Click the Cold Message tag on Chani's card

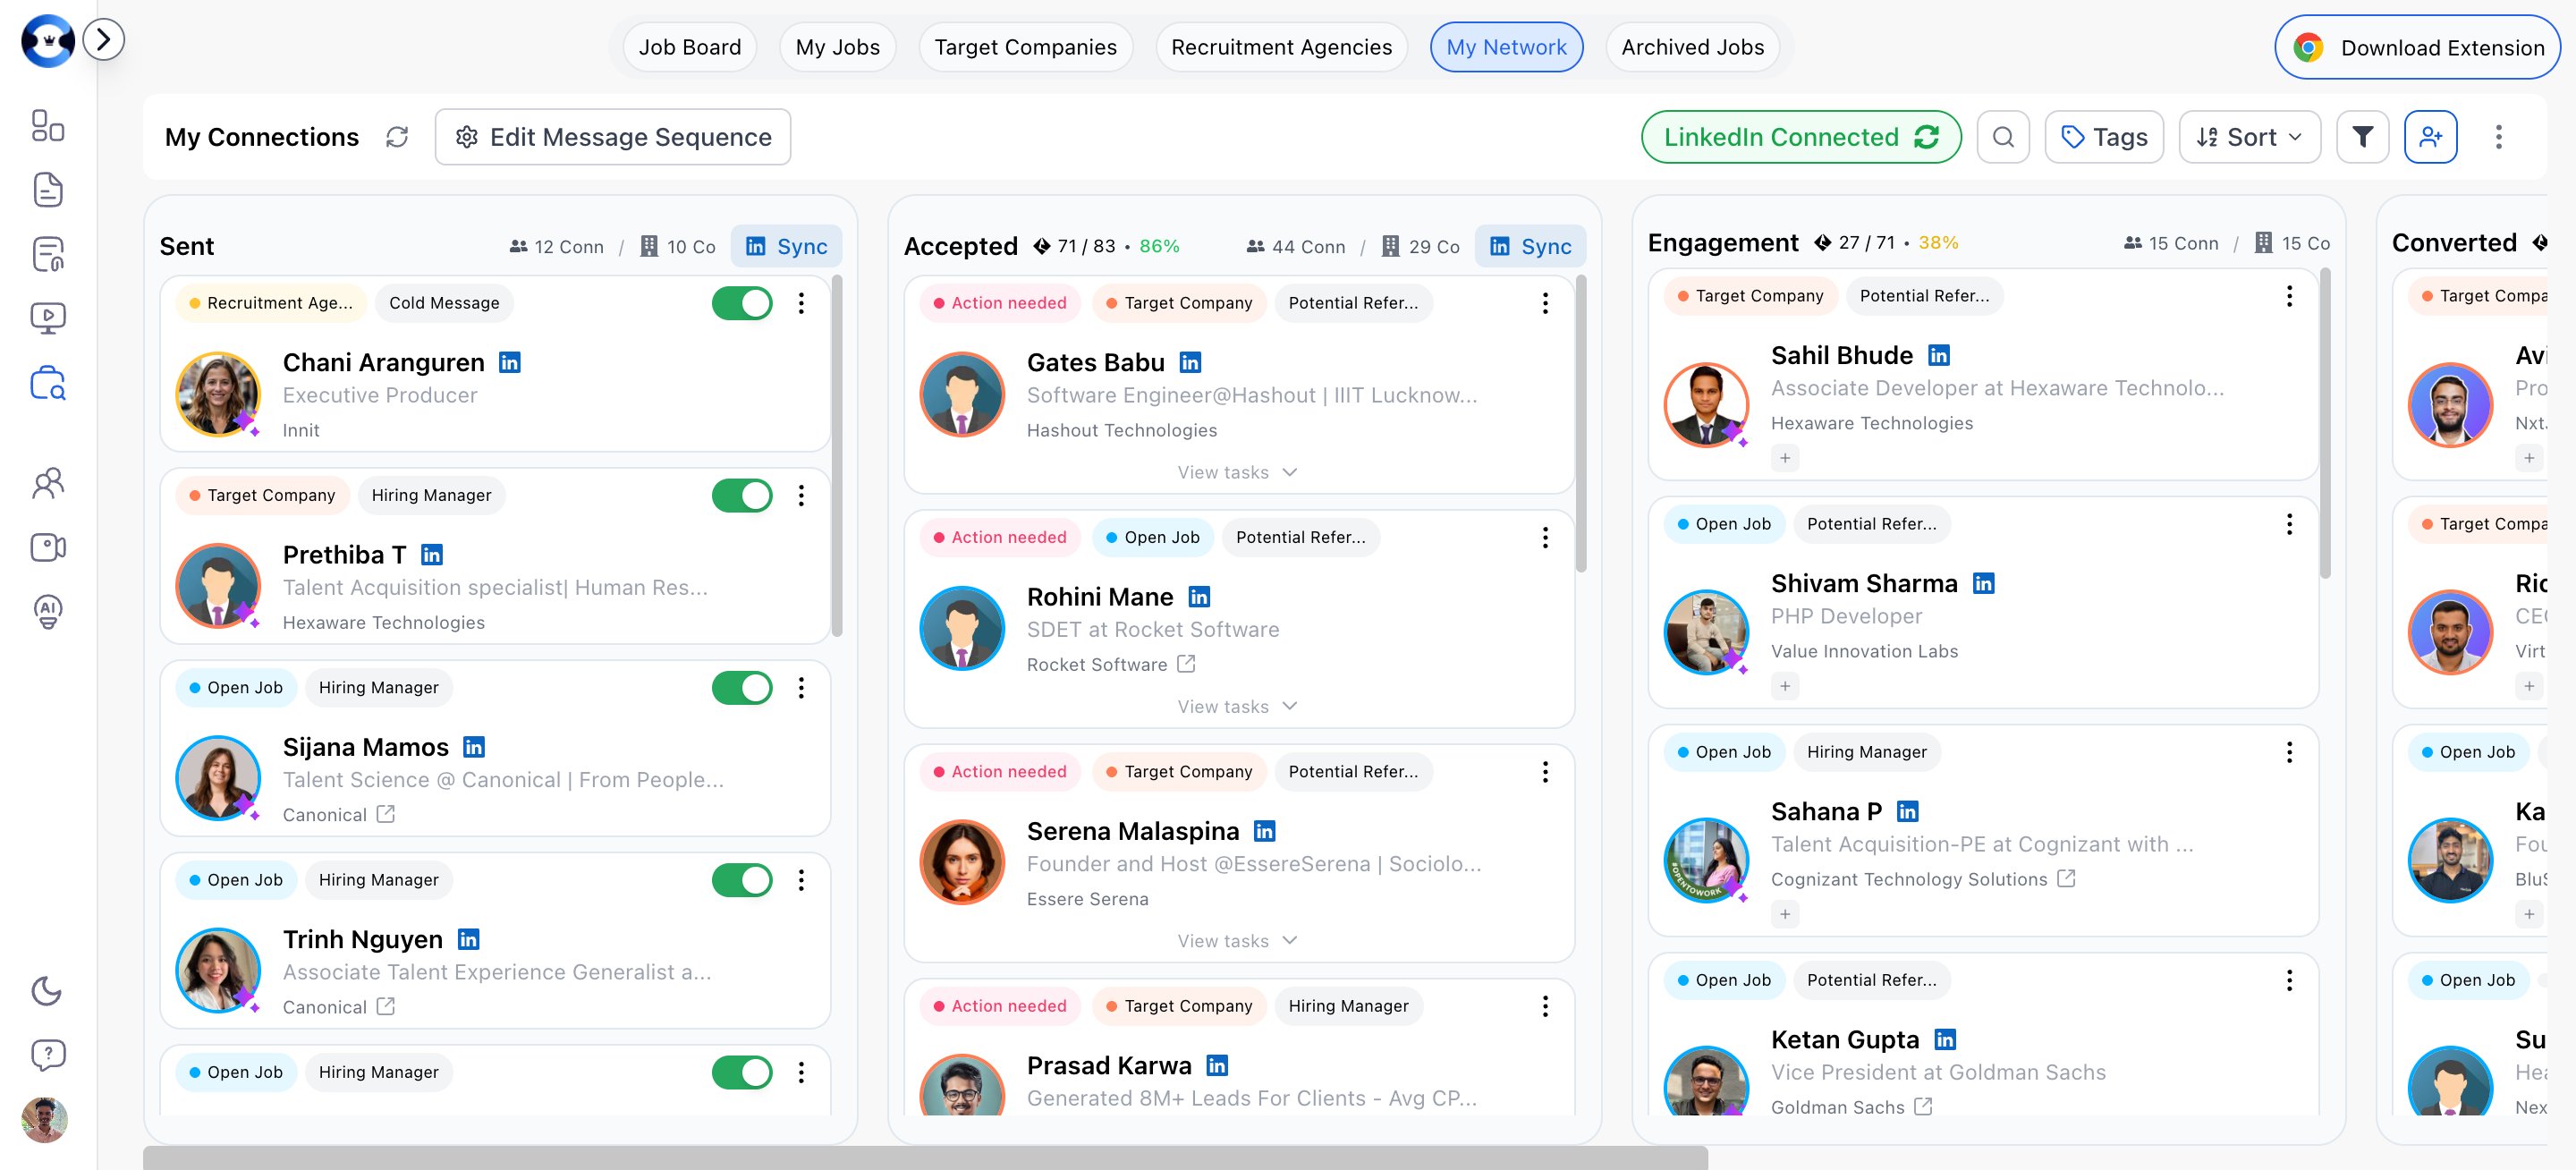(444, 303)
